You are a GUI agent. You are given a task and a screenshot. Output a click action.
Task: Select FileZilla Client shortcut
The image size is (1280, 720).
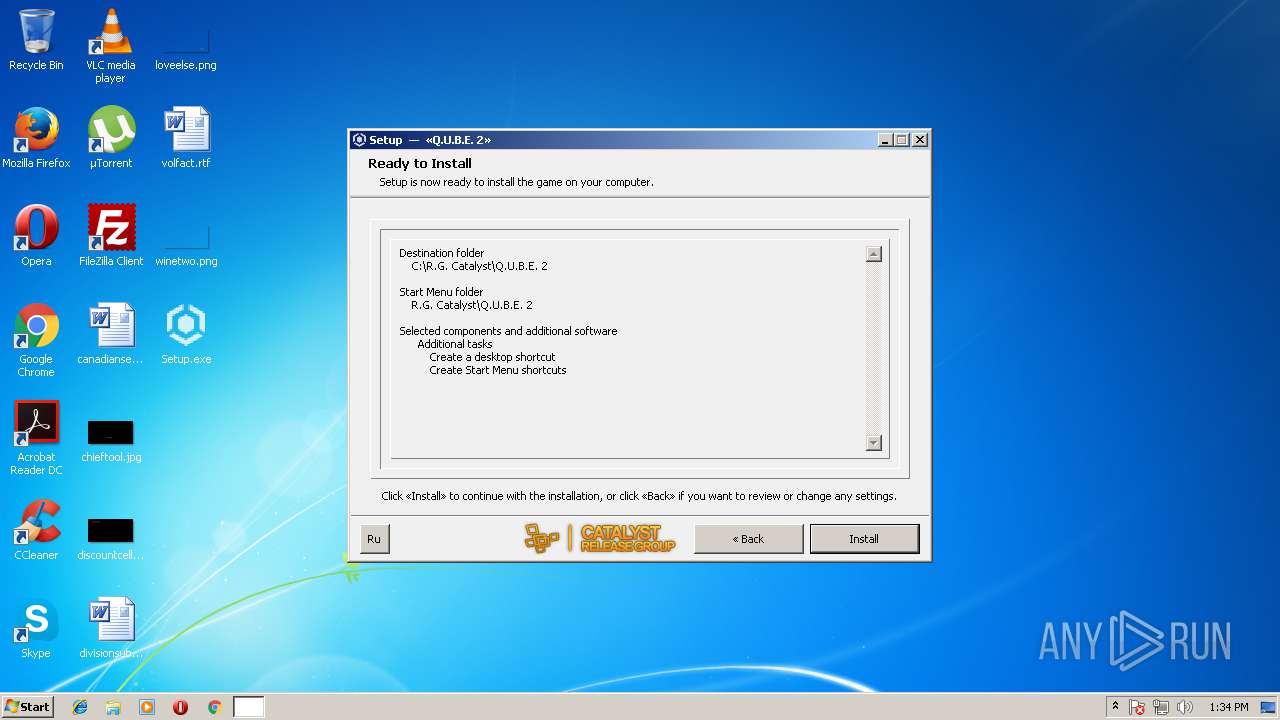(110, 236)
